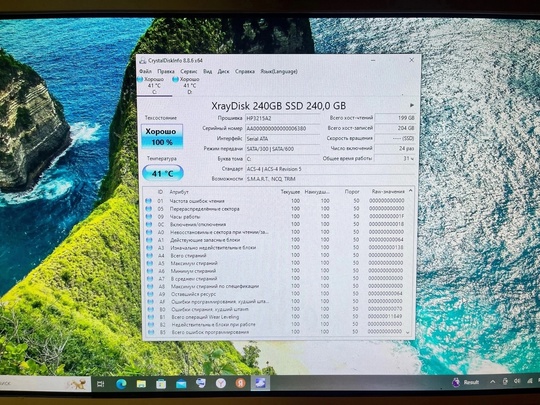Select attribute 01 Частота ошибок чтения
540x405 pixels.
click(x=276, y=201)
